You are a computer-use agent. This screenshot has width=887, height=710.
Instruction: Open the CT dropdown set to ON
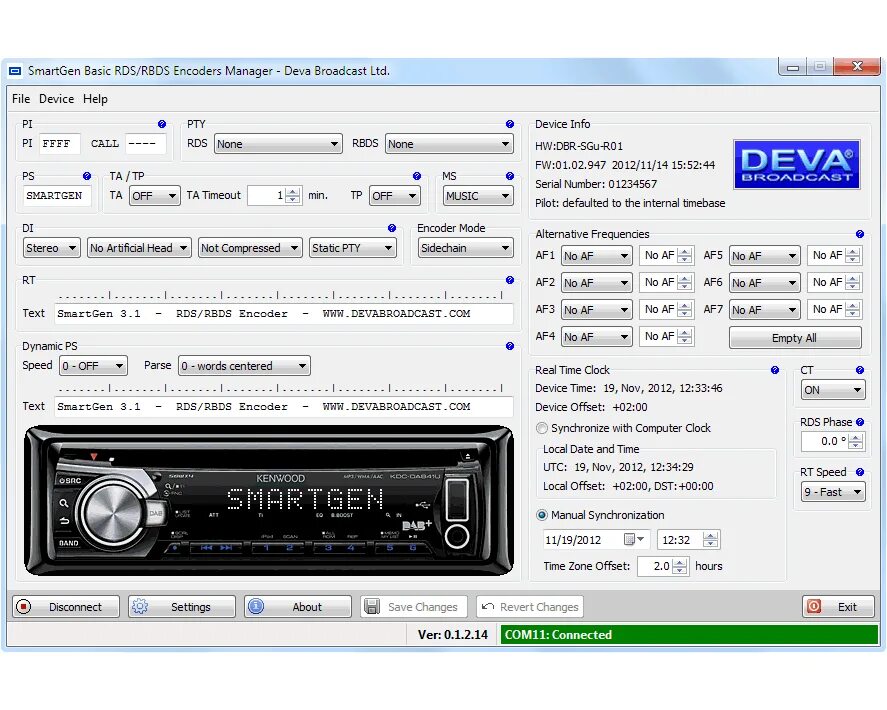(833, 390)
